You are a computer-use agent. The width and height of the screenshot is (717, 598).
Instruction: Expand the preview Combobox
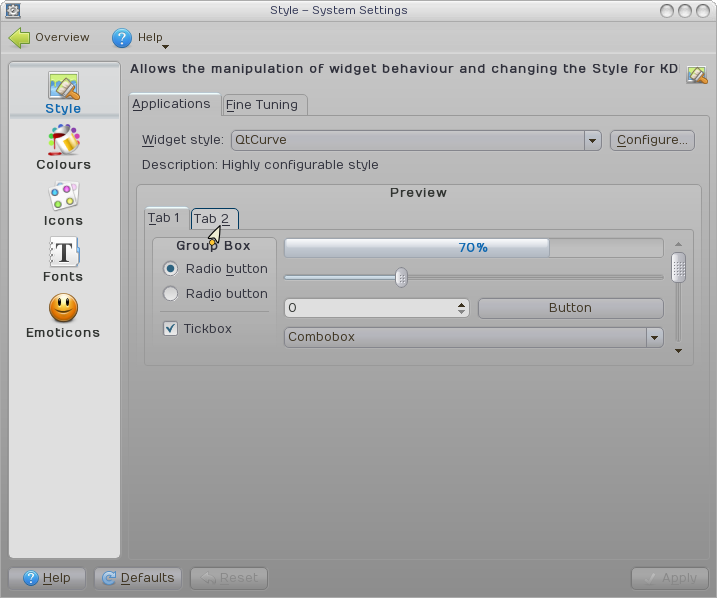coord(474,337)
